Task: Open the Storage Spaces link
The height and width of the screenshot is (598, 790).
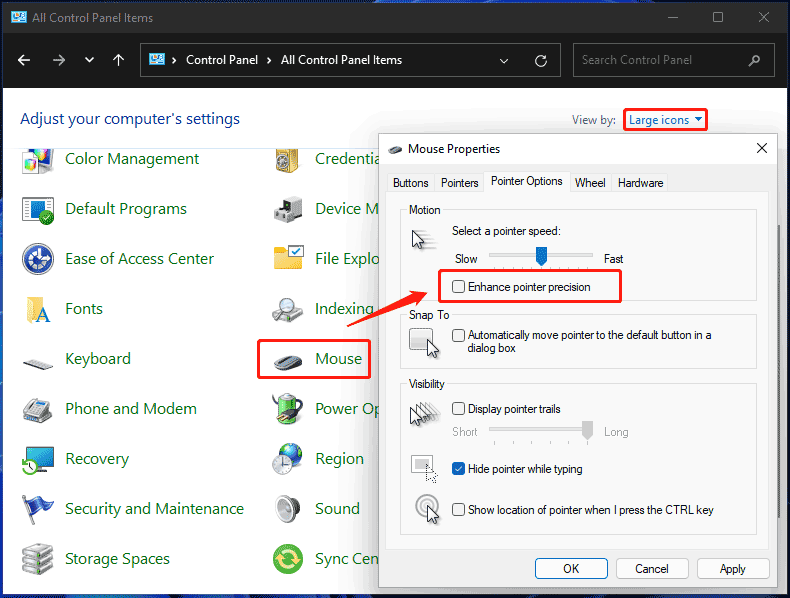Action: [x=117, y=559]
